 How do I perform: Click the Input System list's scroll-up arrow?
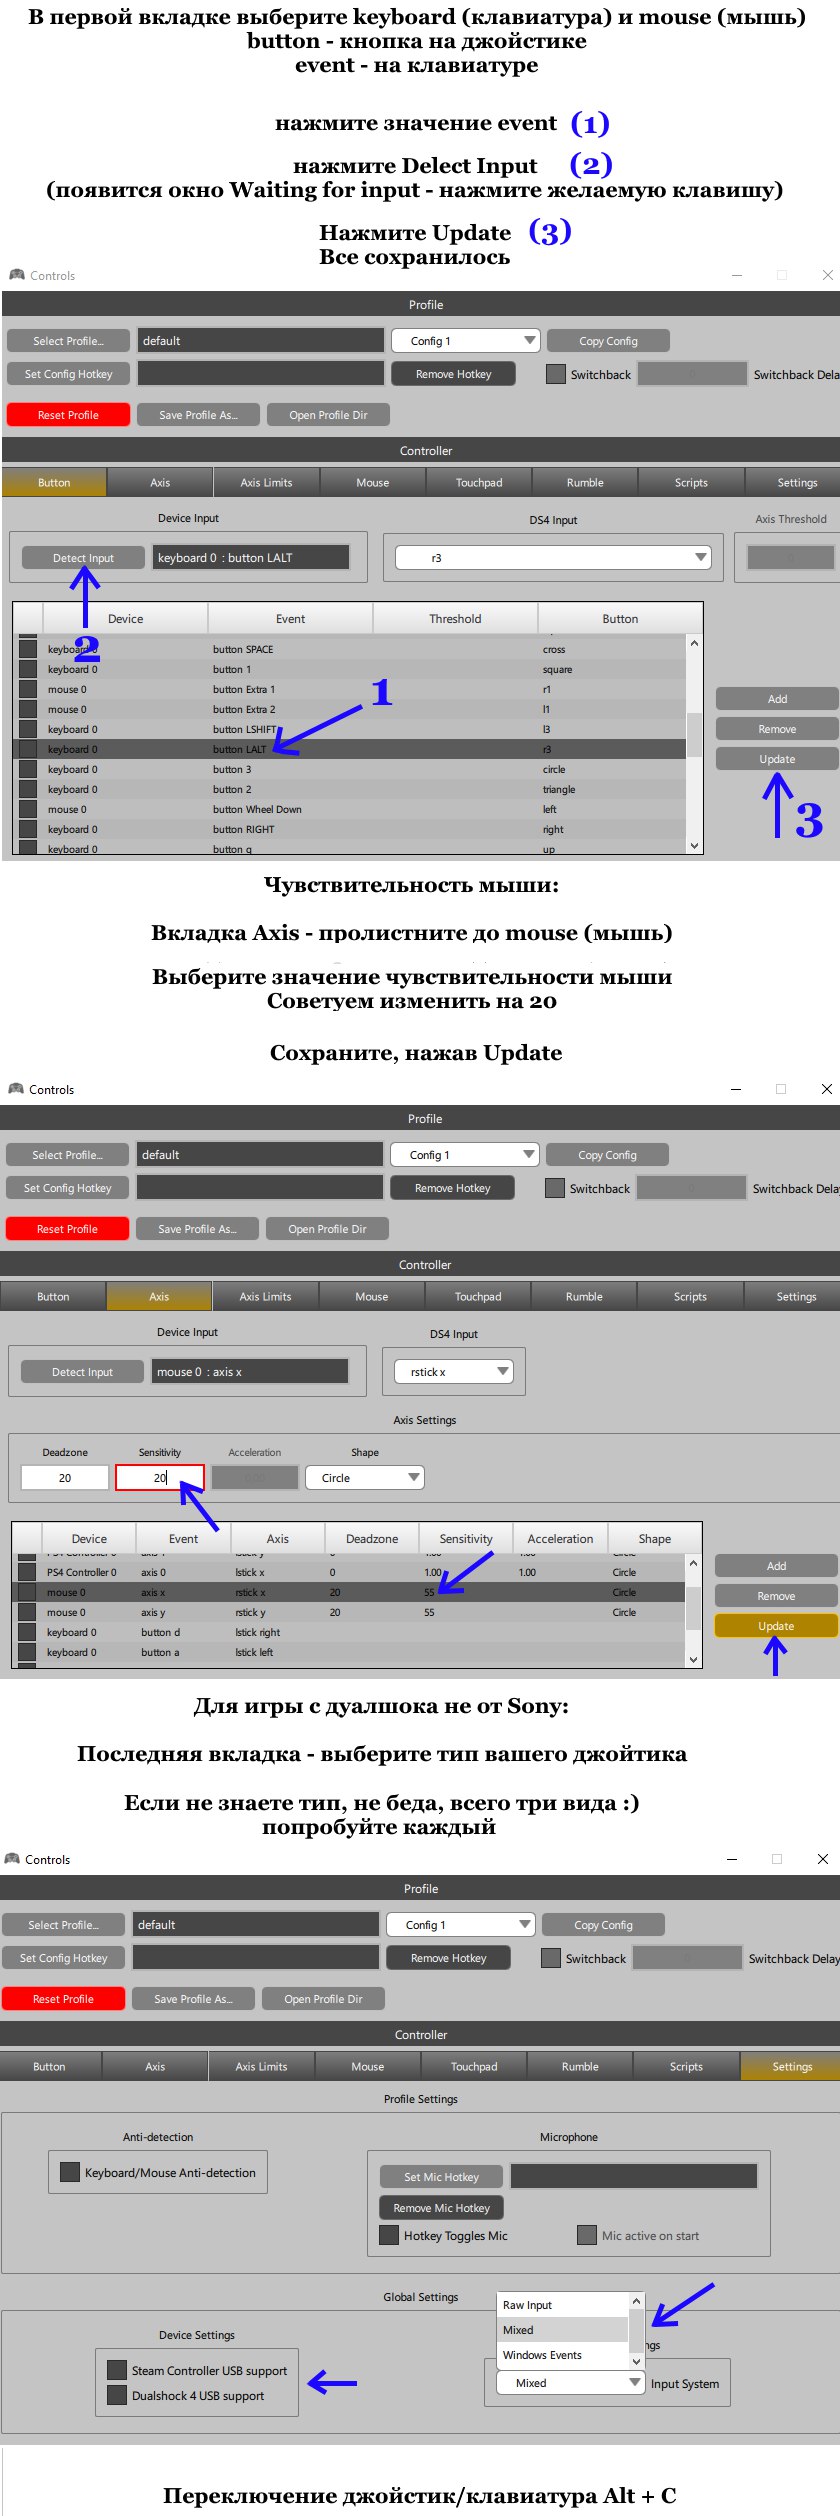[x=636, y=2301]
